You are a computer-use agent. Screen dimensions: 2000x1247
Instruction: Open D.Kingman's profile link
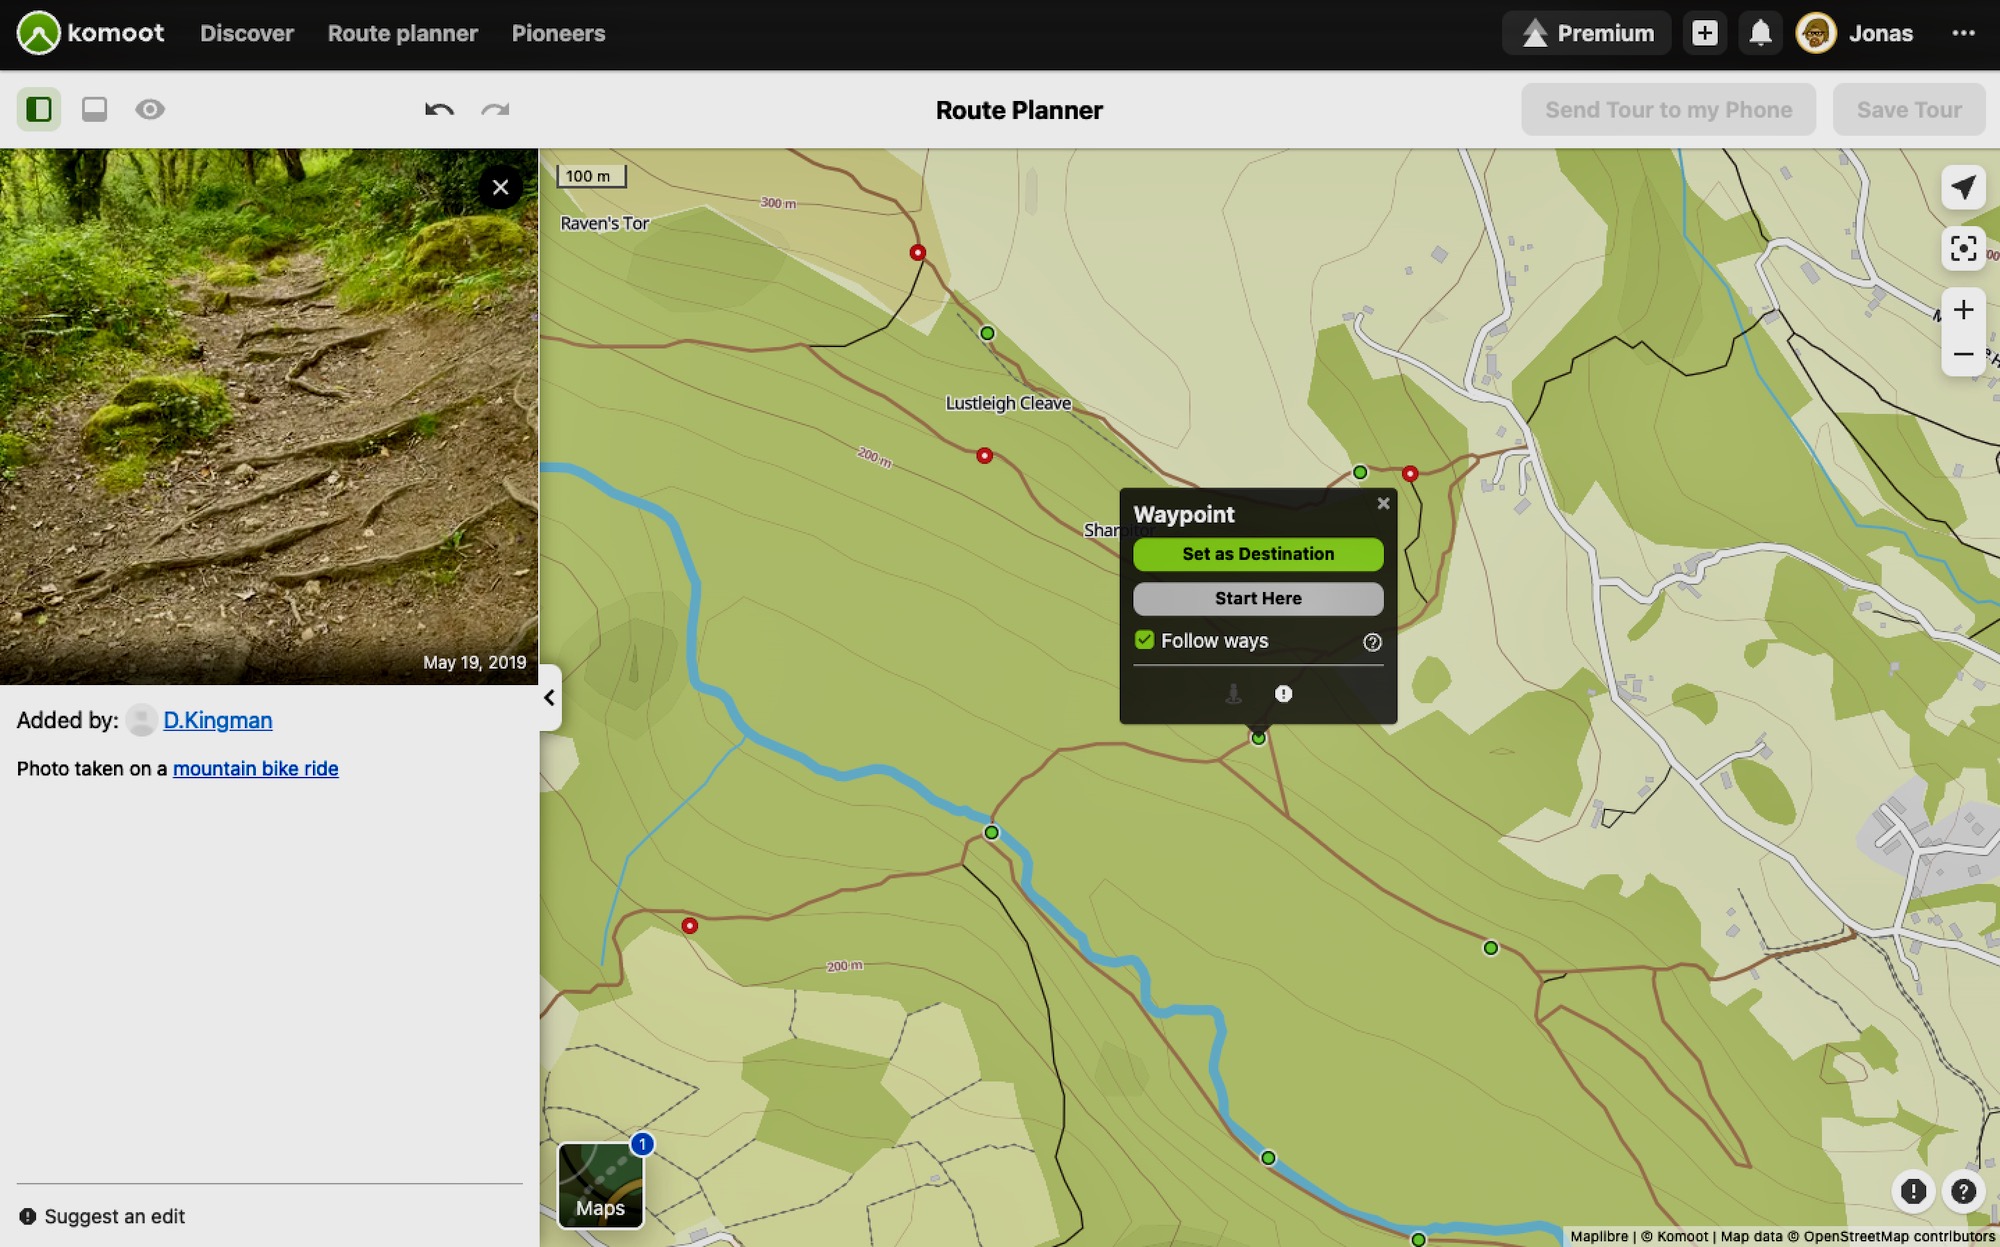click(217, 720)
